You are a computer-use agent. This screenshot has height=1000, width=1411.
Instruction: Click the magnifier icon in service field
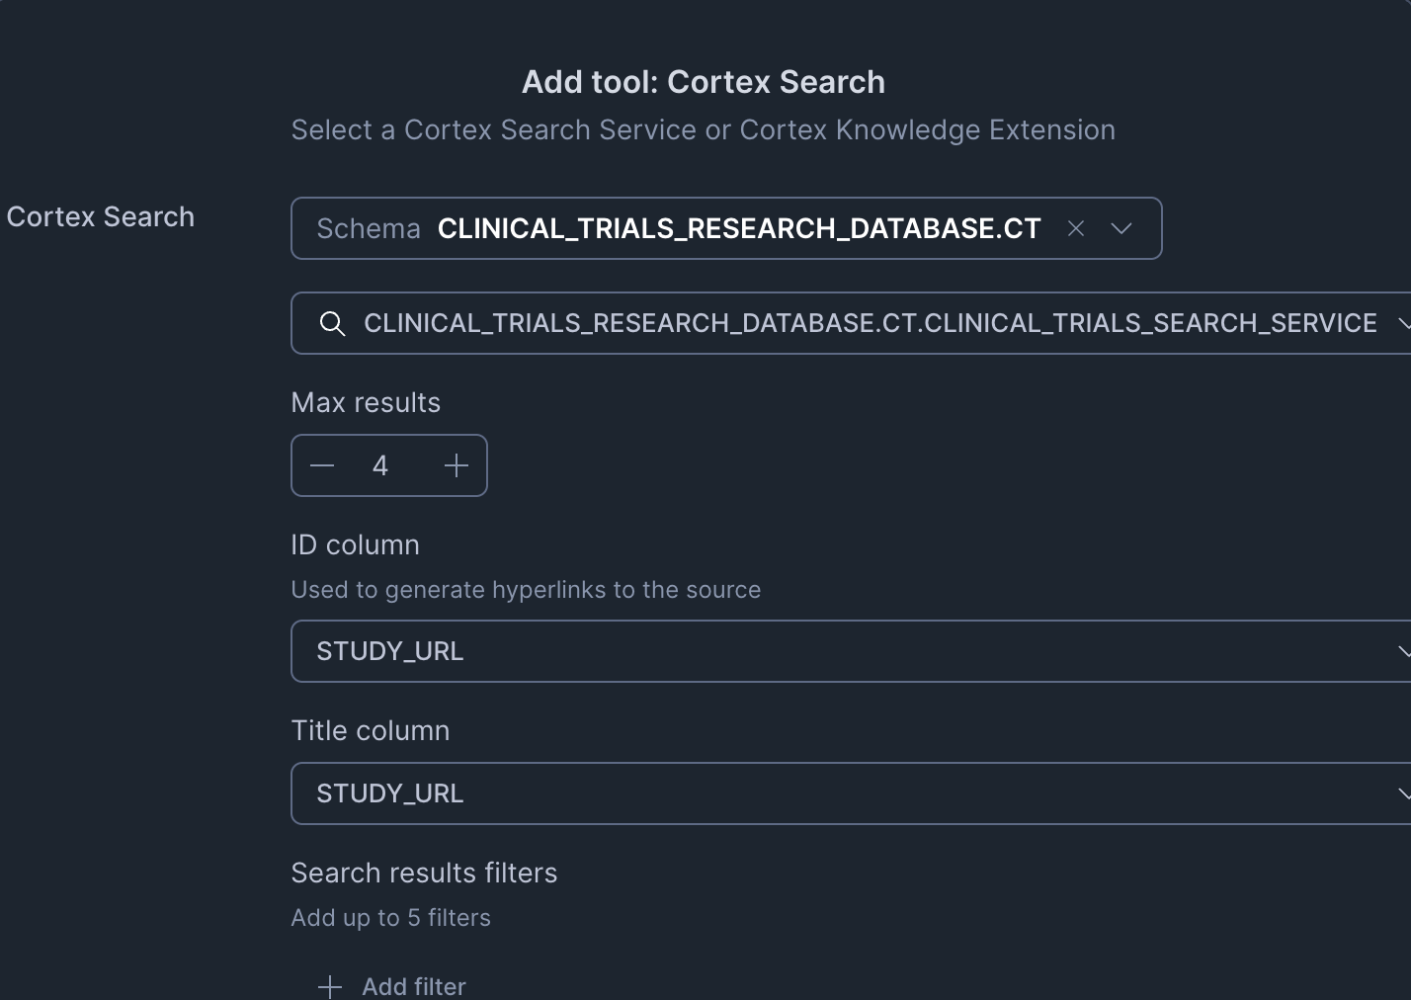[x=332, y=324]
